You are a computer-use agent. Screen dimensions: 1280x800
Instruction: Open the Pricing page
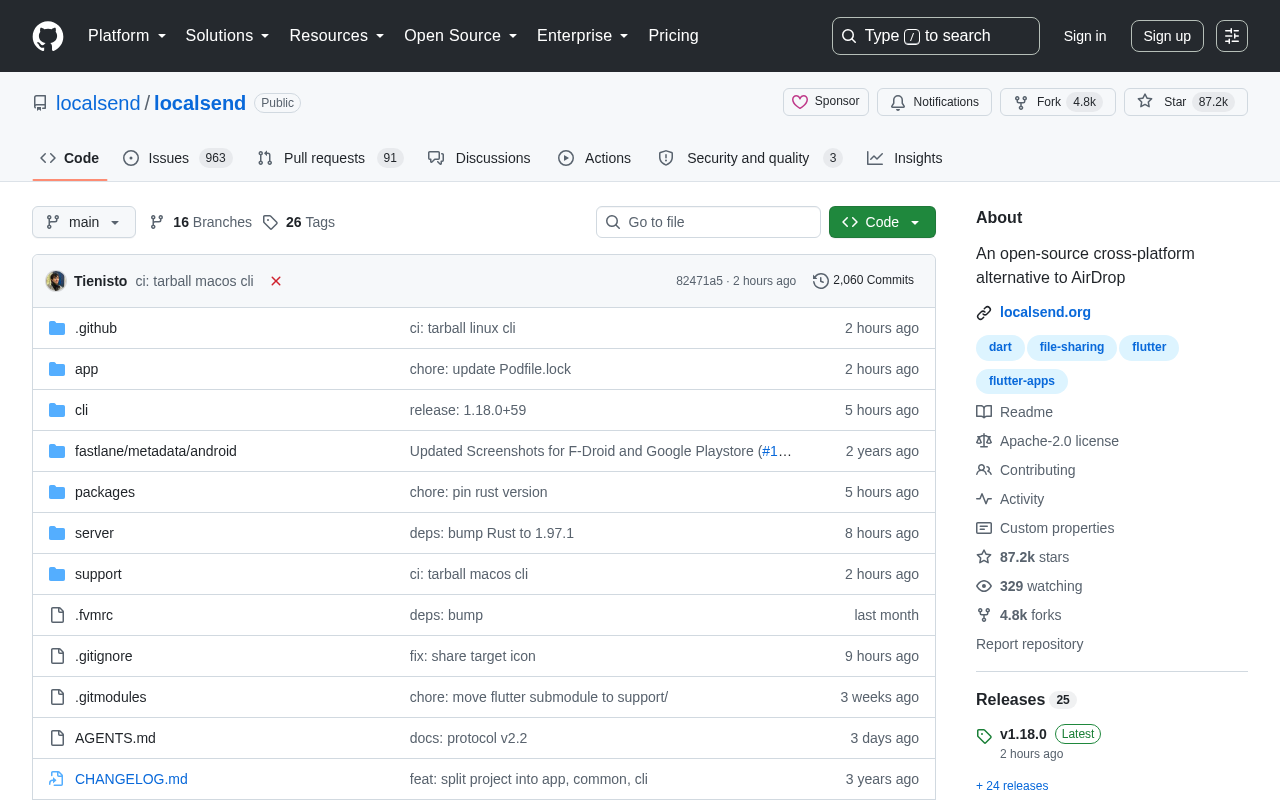point(673,36)
